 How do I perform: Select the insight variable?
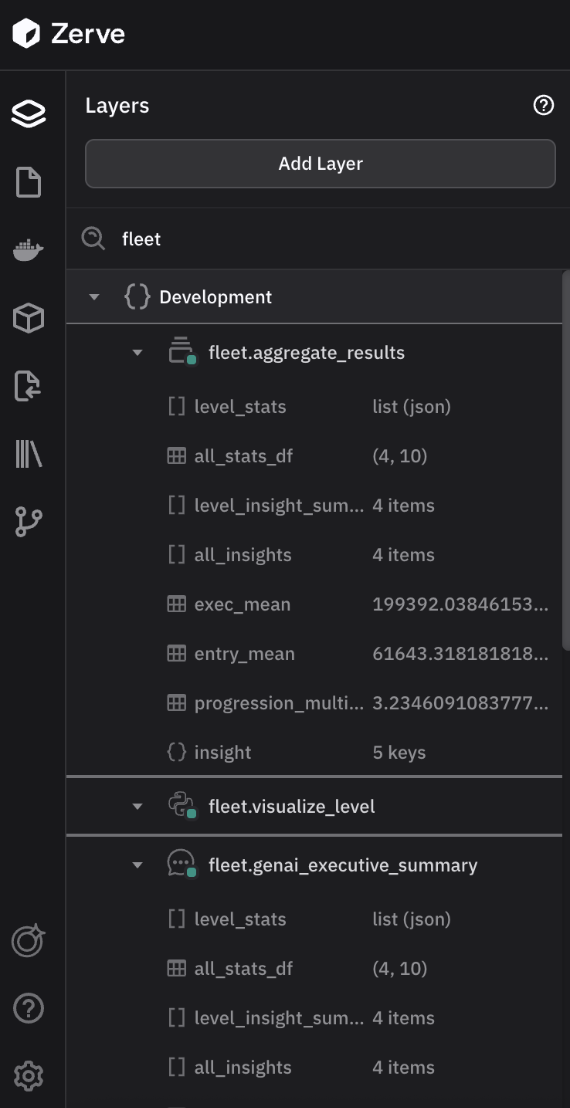click(222, 753)
